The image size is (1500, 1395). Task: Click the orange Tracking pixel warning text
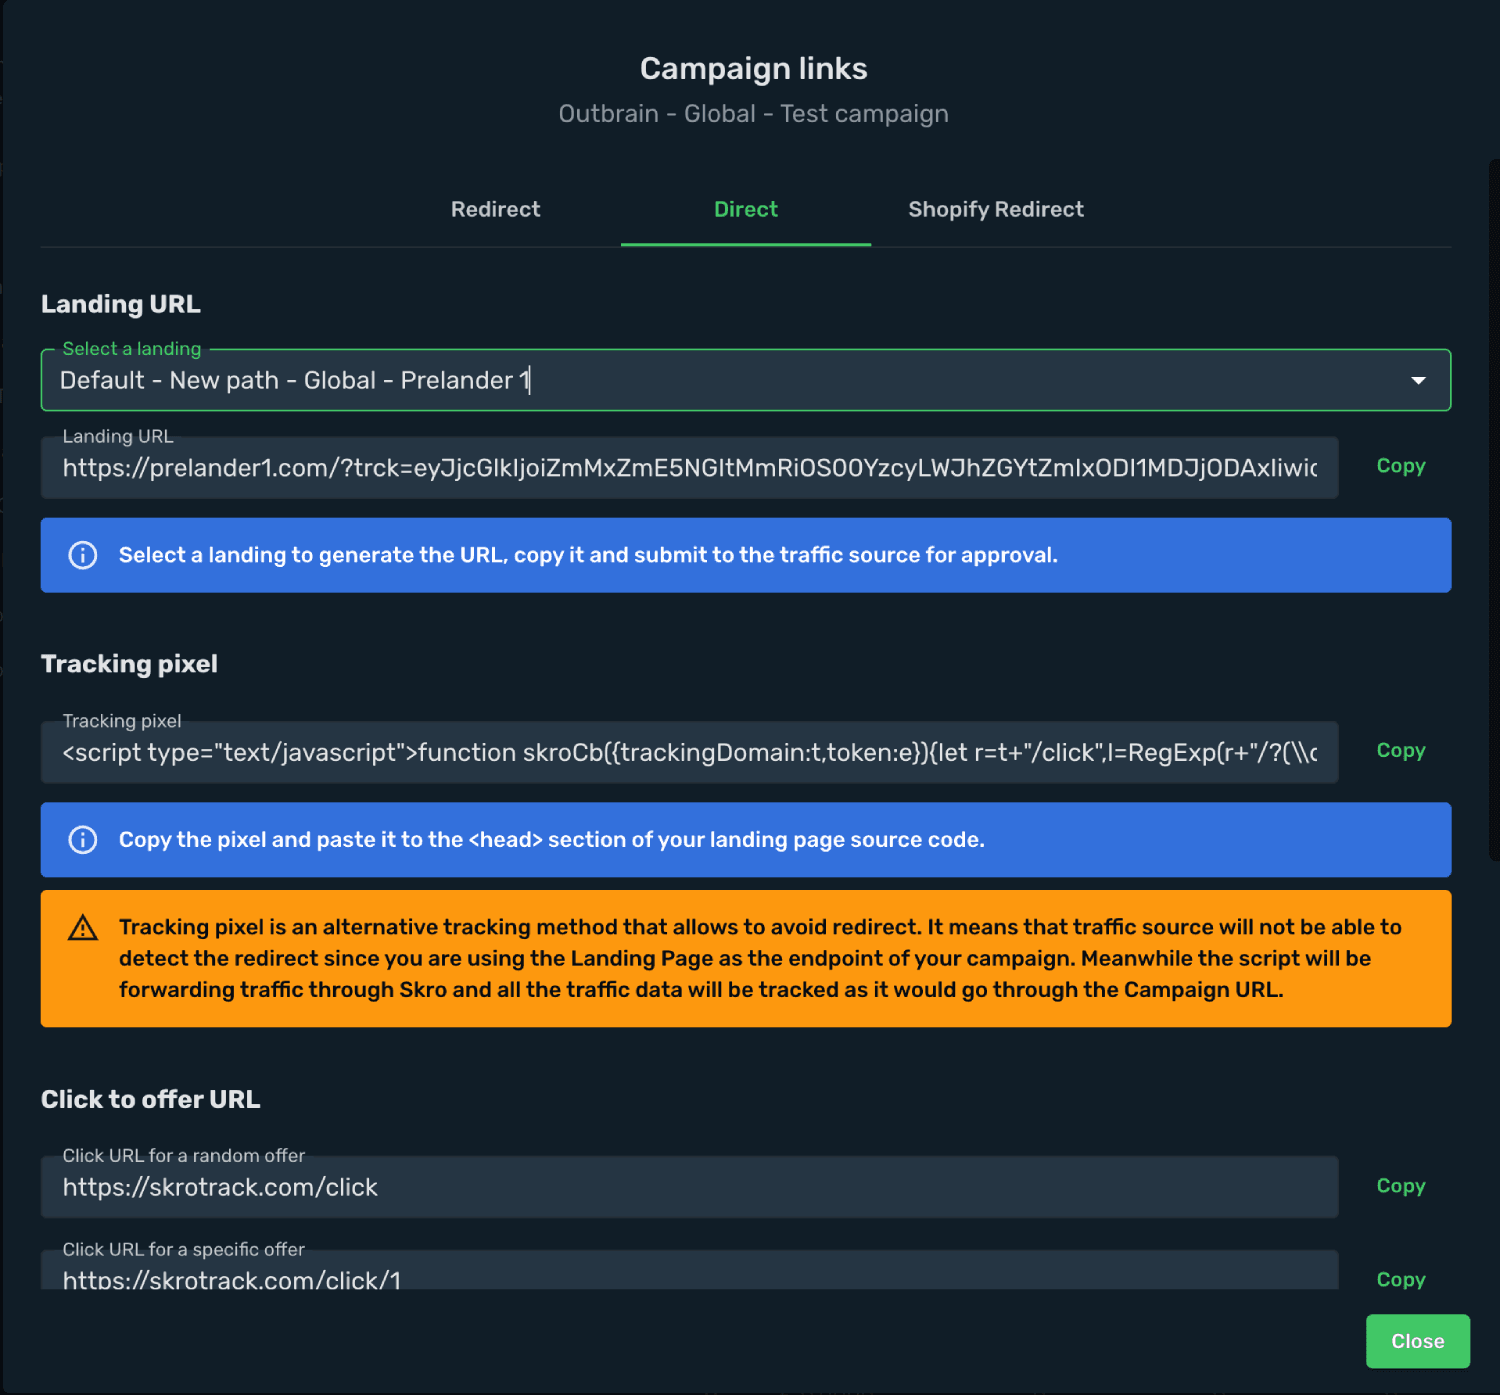point(760,958)
